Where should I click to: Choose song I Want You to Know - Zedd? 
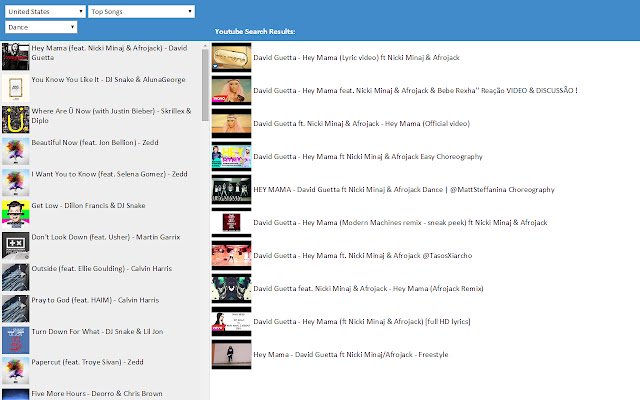109,174
